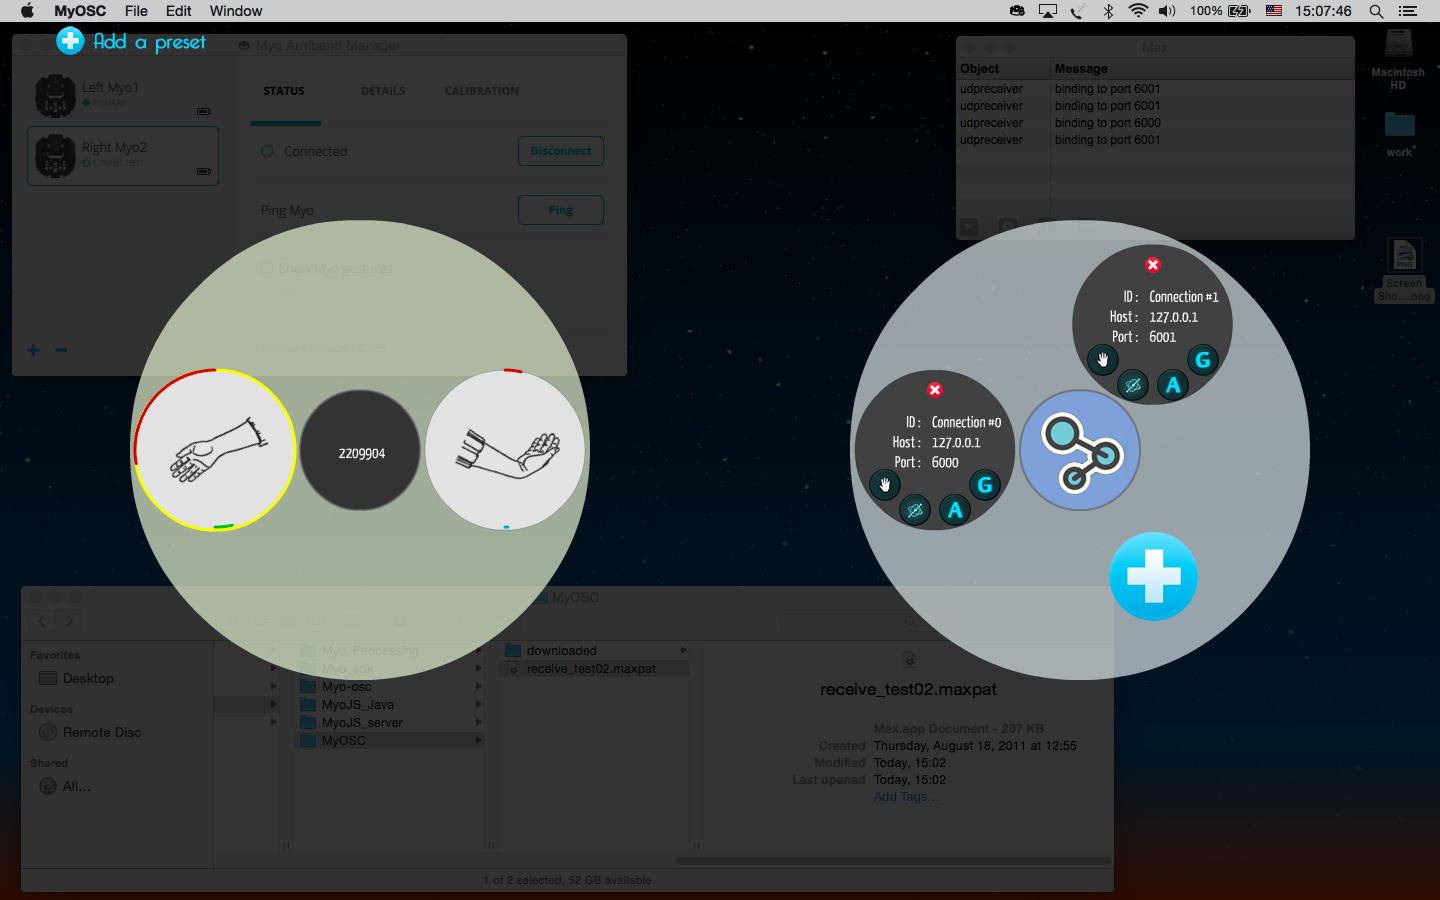Open the CALIBRATION tab
This screenshot has width=1440, height=900.
click(482, 91)
